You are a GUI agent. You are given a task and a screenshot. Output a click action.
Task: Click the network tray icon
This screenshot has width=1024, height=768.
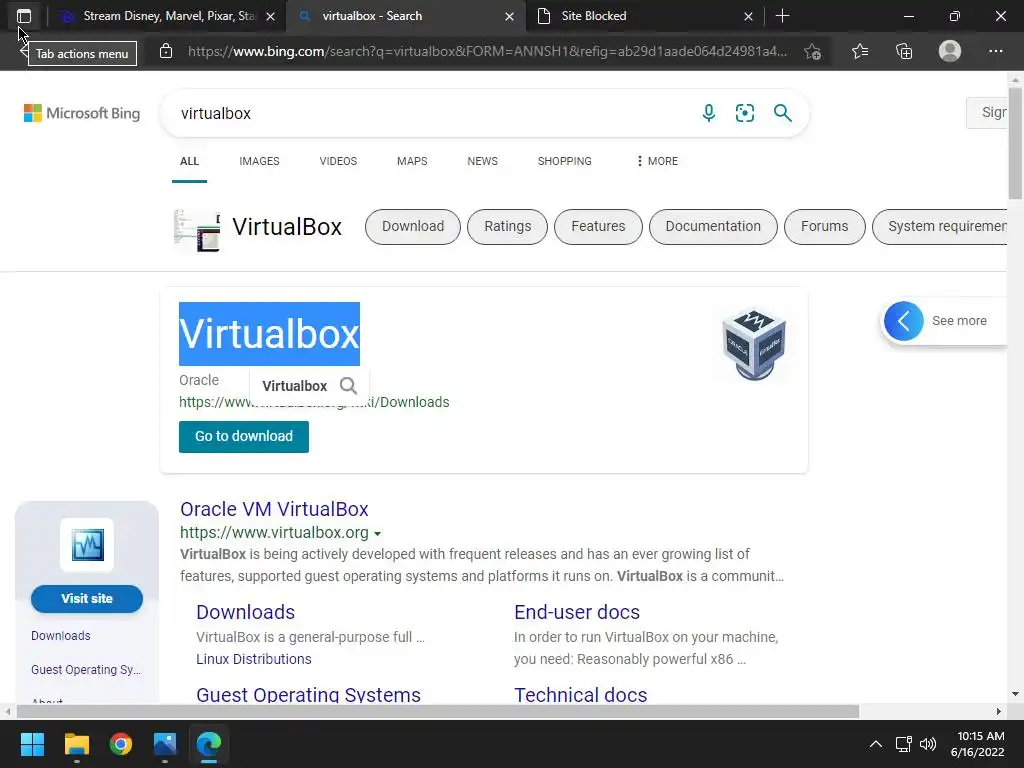click(904, 744)
